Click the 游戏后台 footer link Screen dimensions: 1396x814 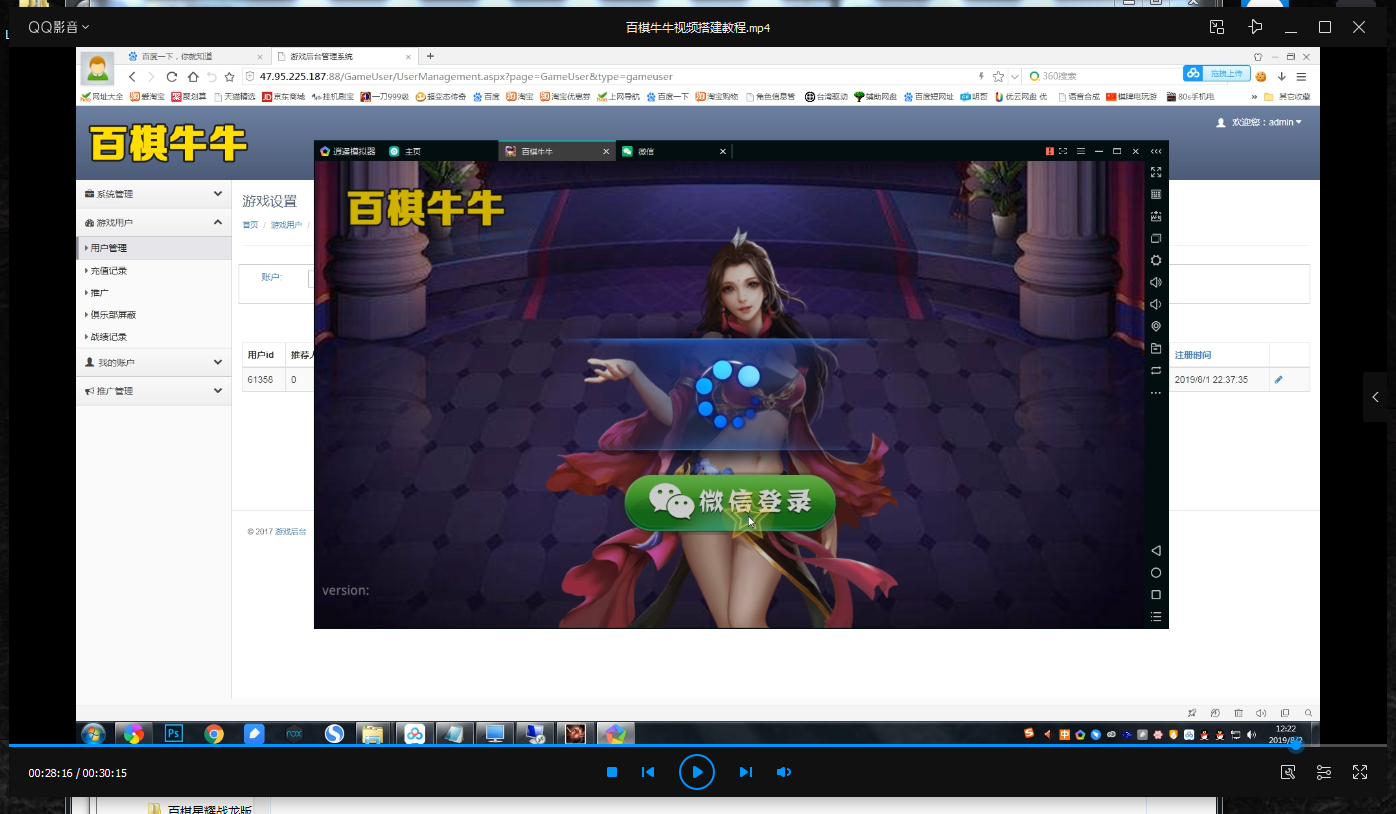291,532
